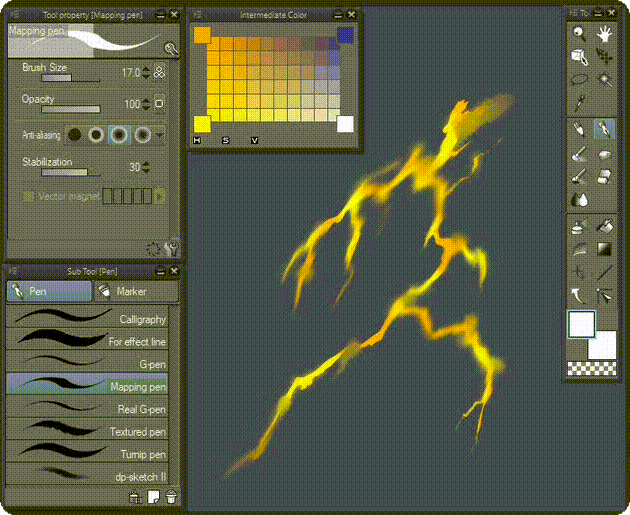Delete sub tool with trash icon

pyautogui.click(x=171, y=497)
